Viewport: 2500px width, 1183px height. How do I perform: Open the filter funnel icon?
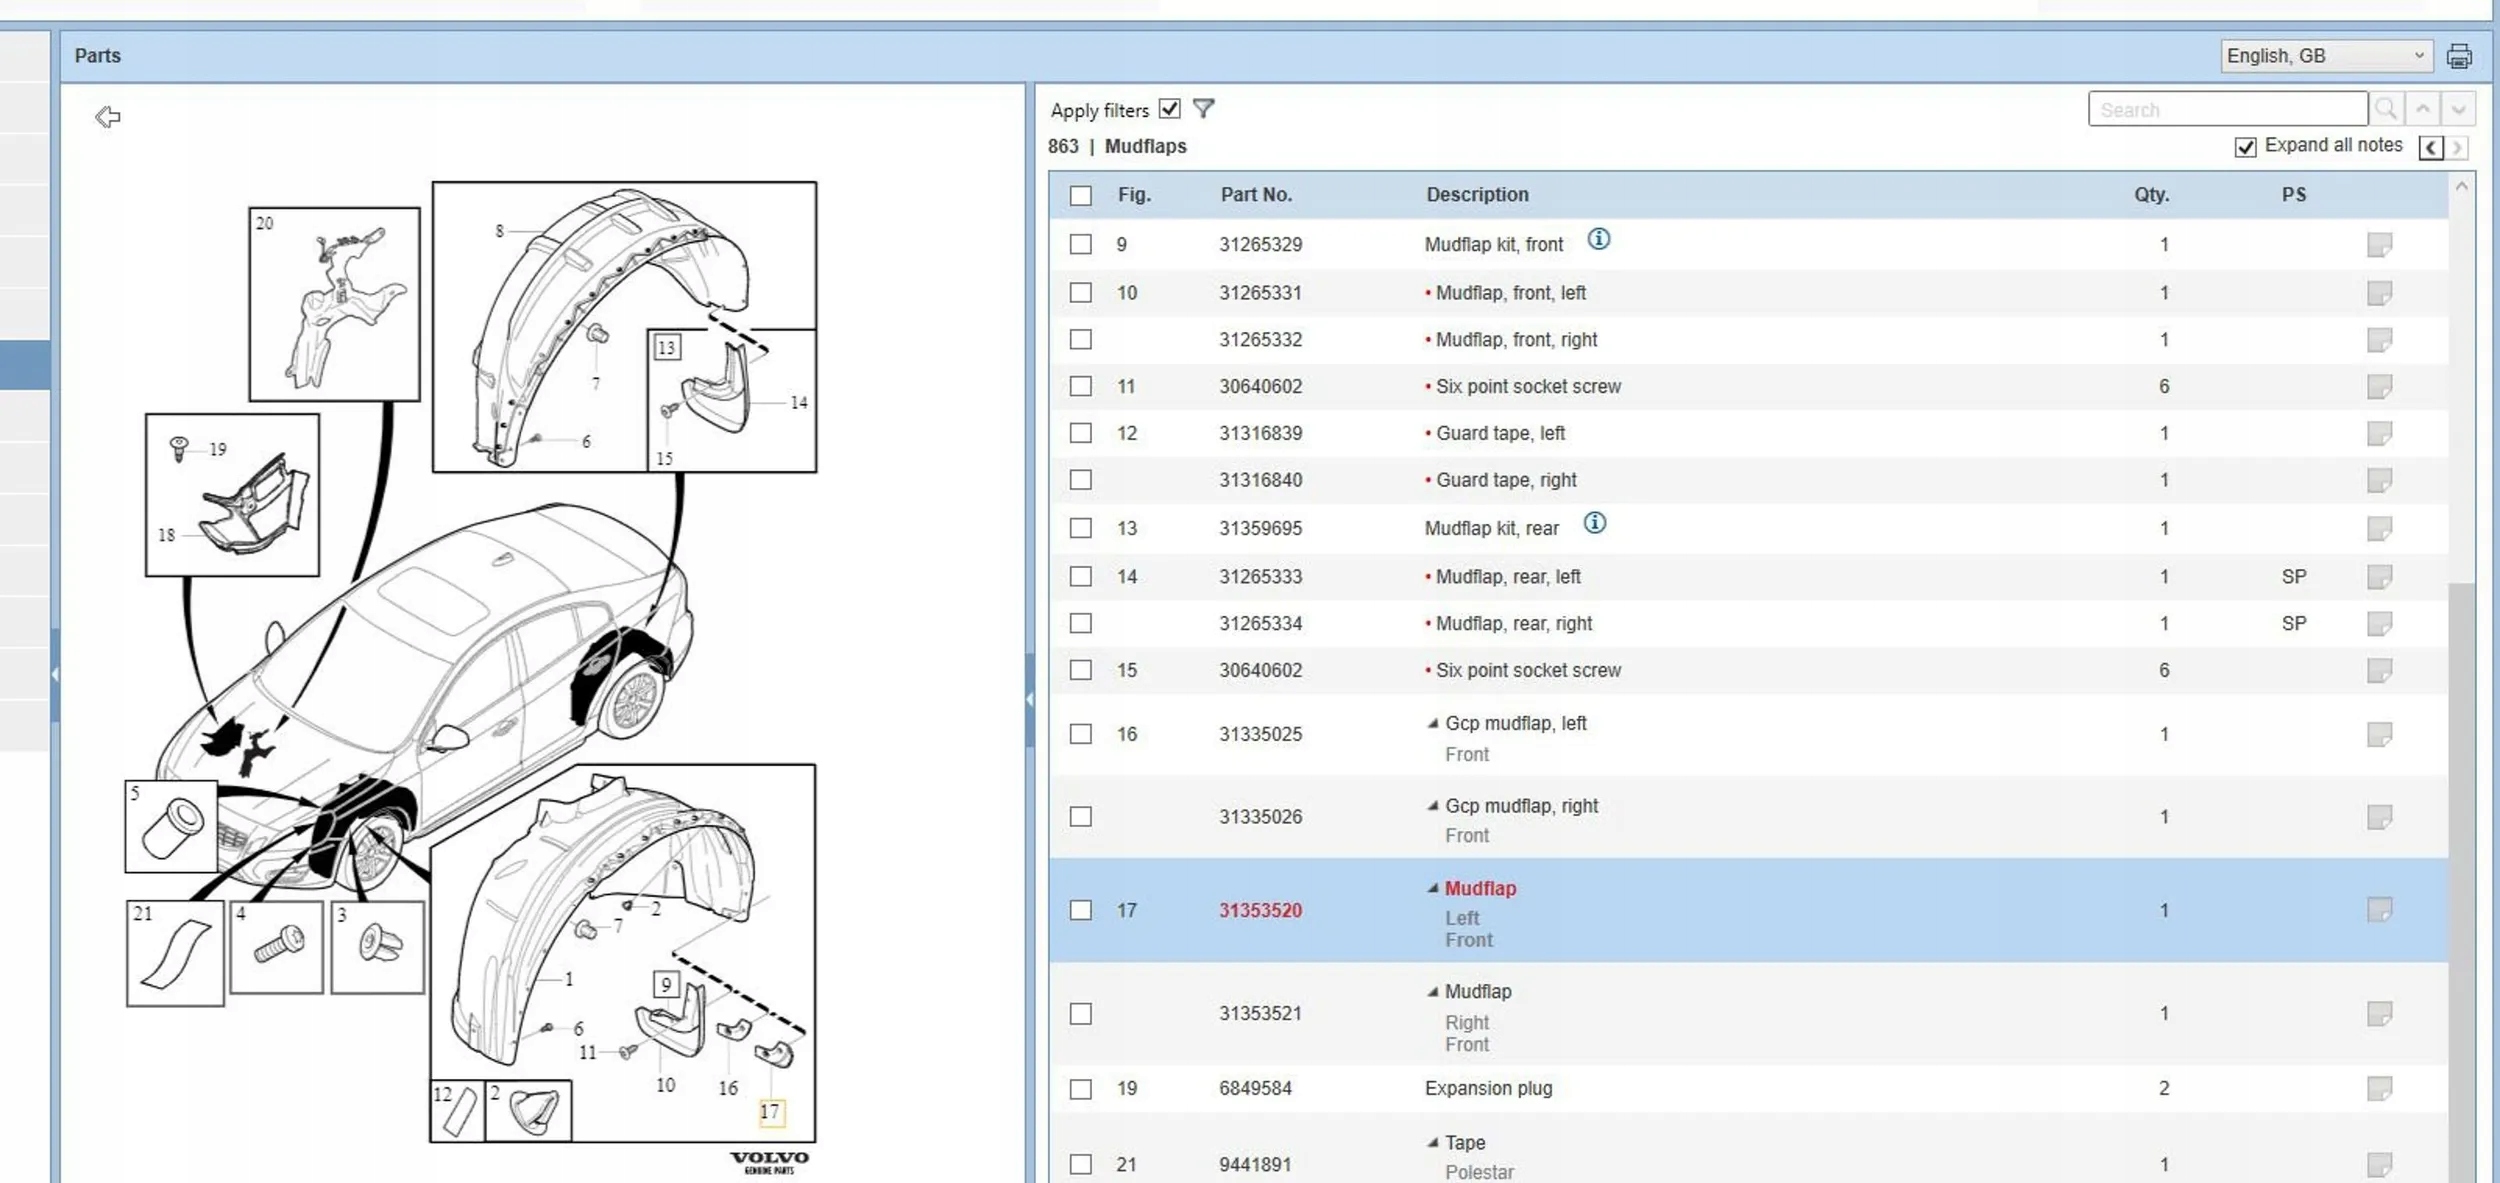click(x=1204, y=109)
